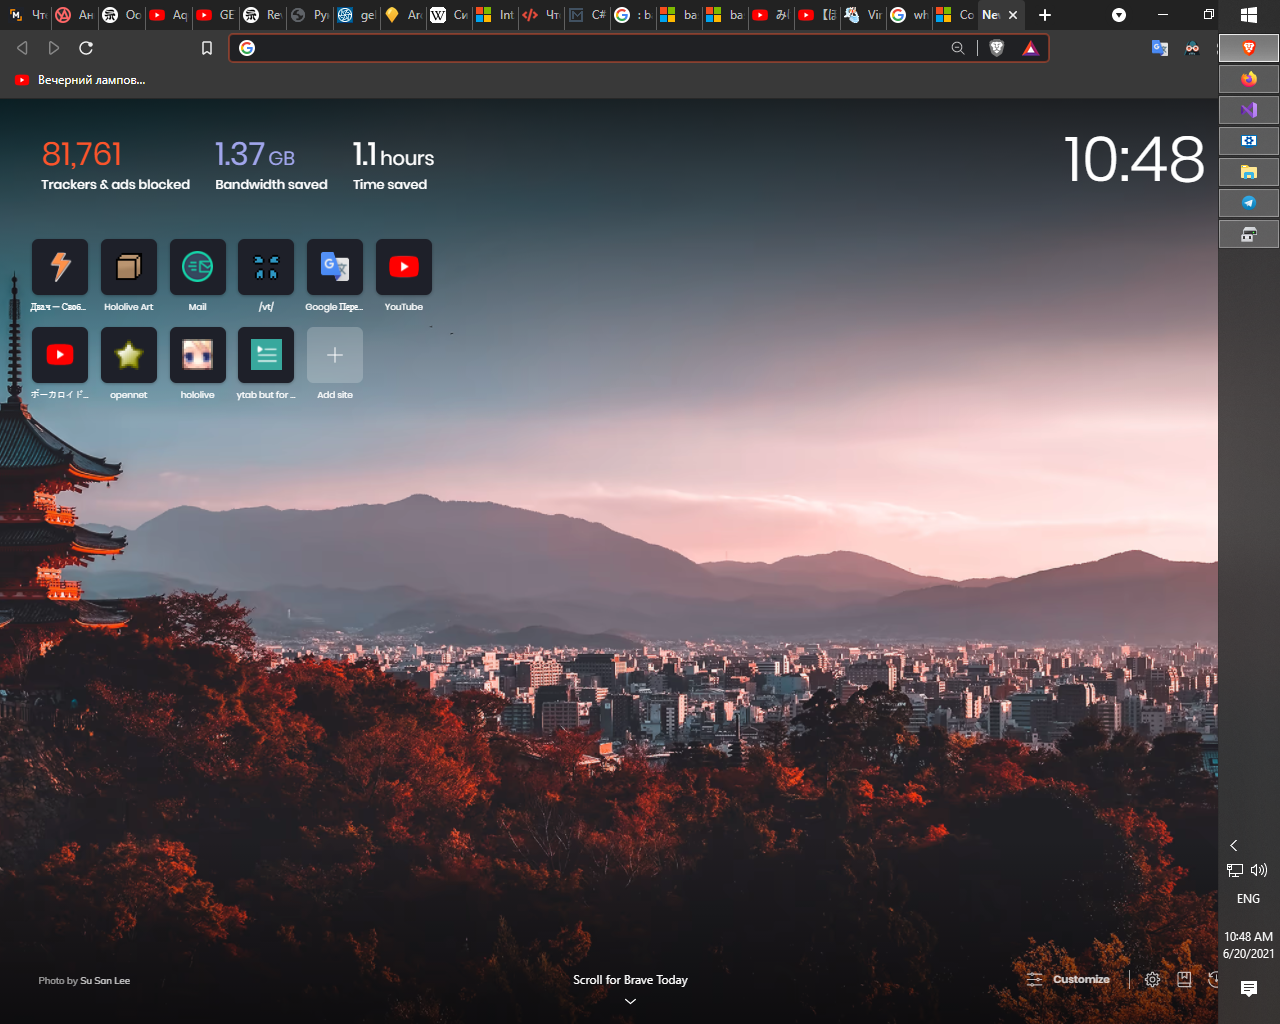1280x1024 pixels.
Task: Open network status in system tray
Action: [1235, 870]
